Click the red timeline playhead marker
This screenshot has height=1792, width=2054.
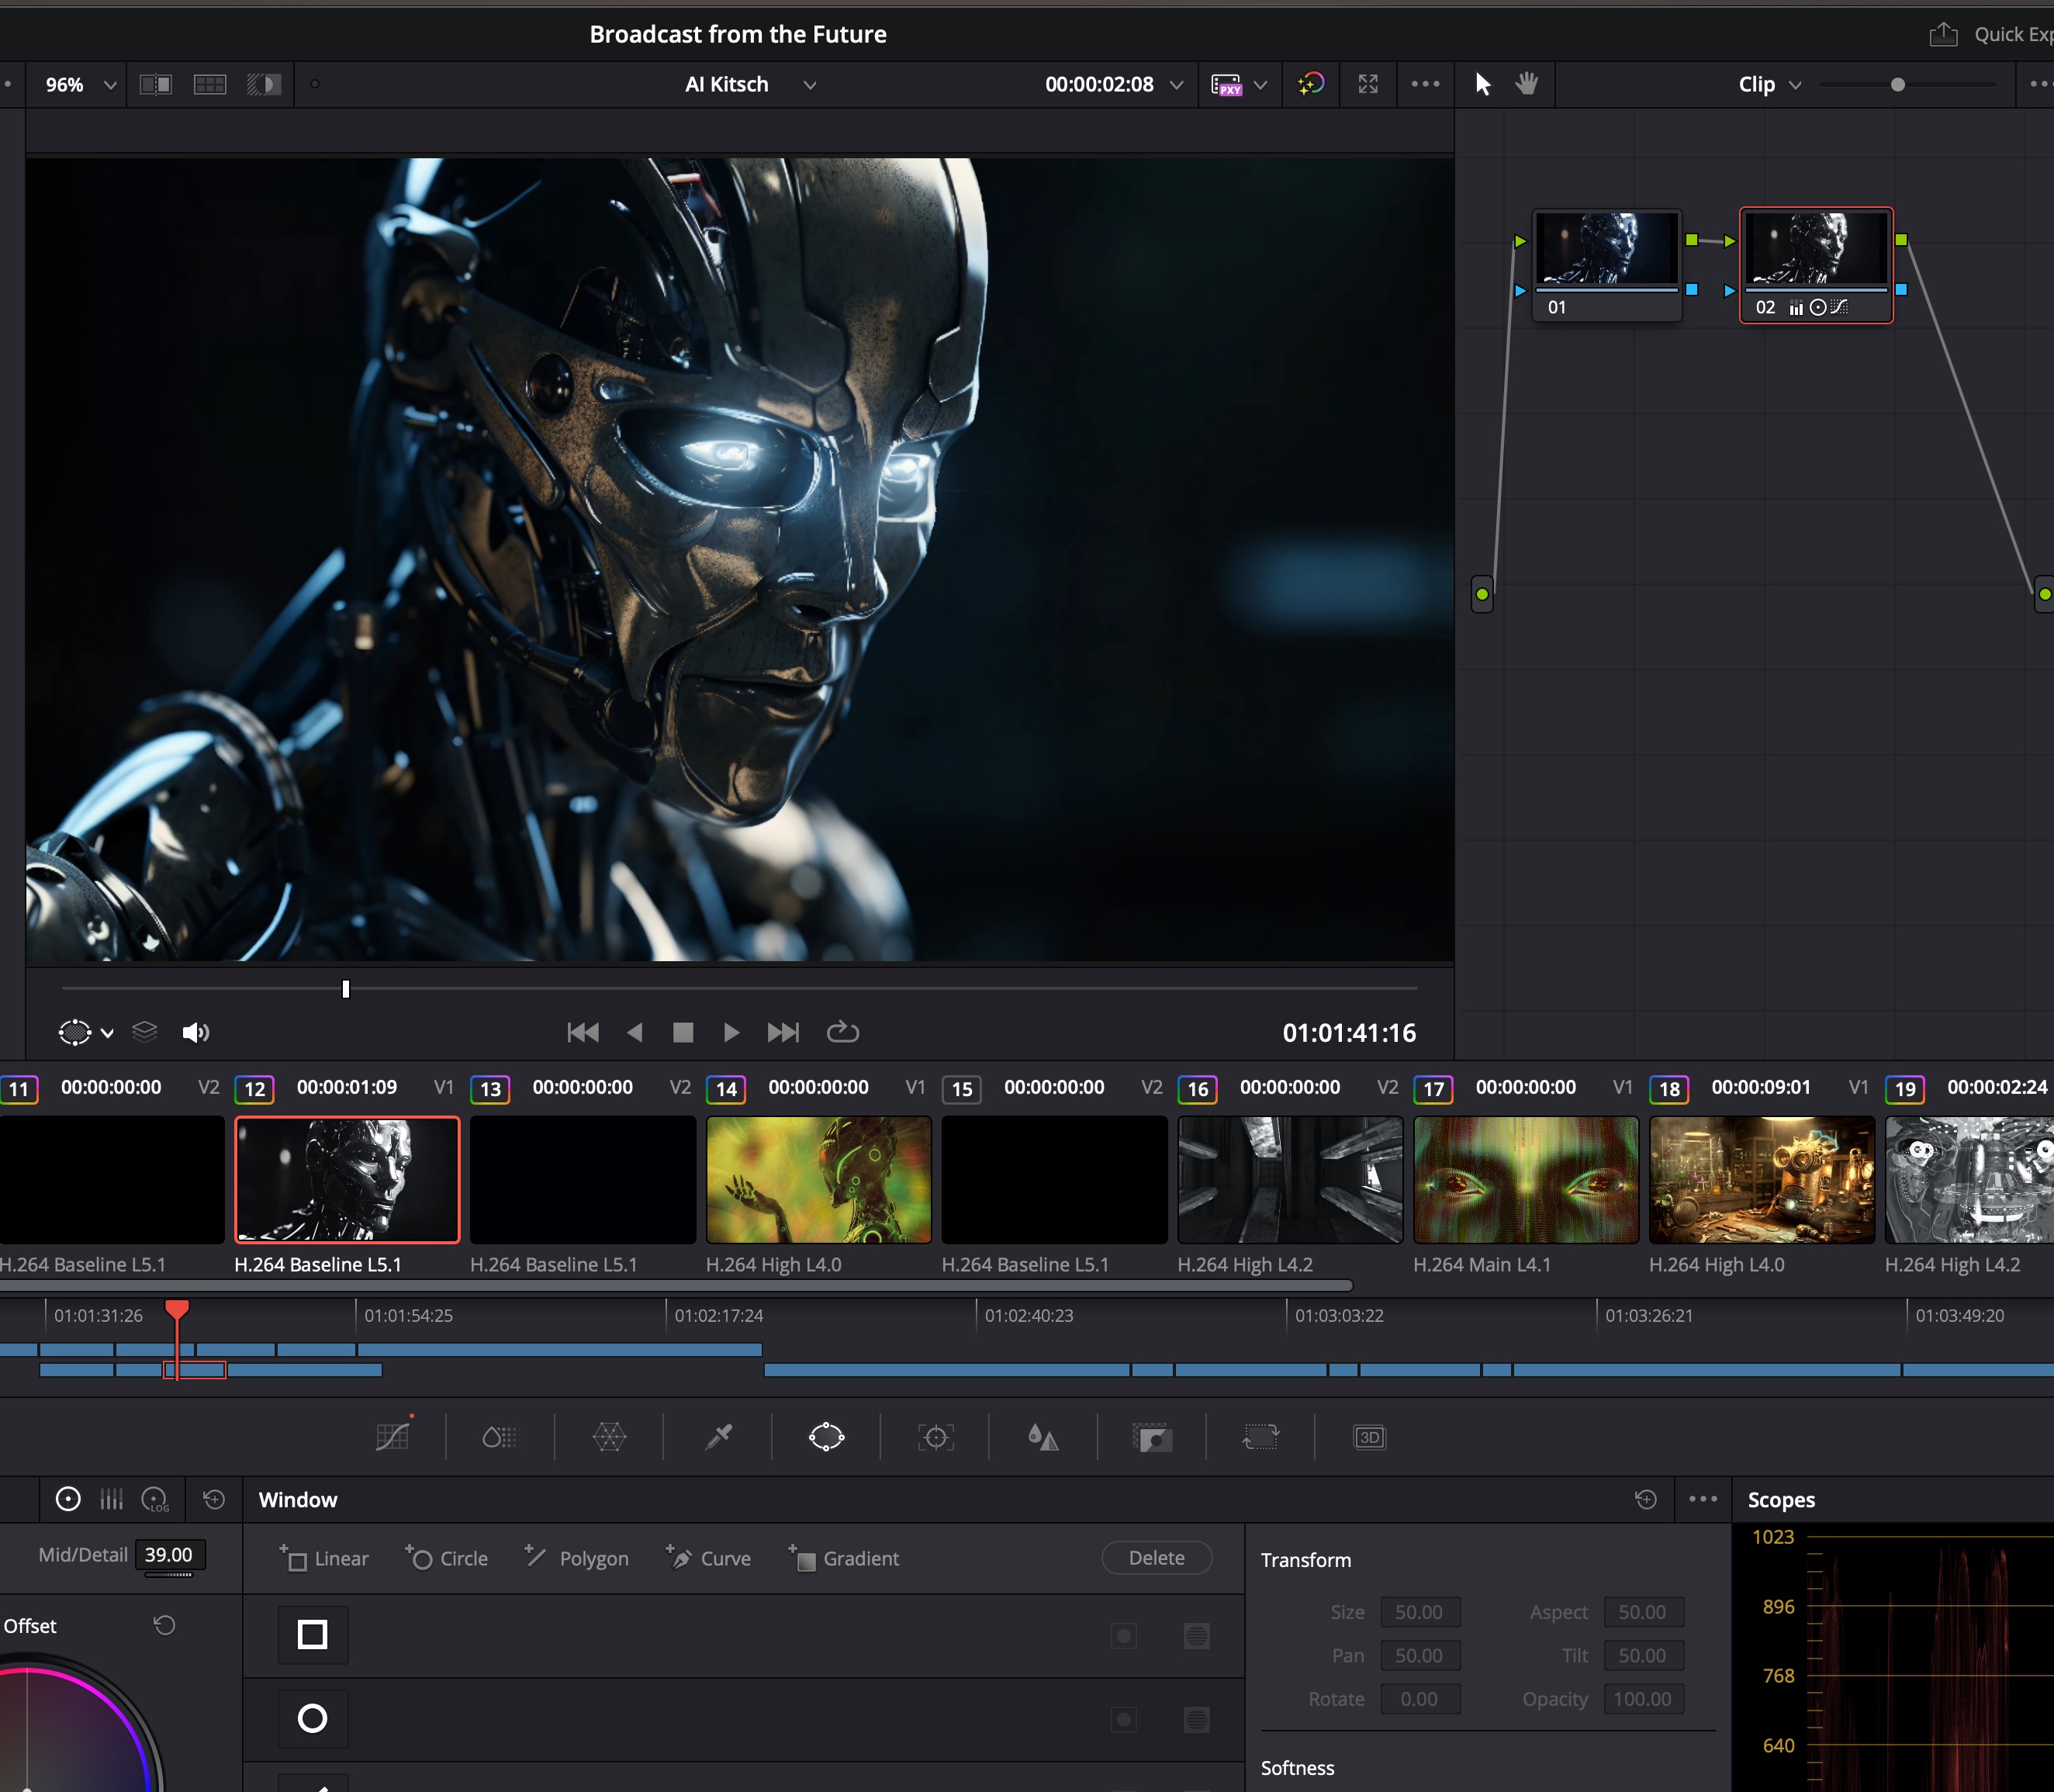[x=177, y=1310]
